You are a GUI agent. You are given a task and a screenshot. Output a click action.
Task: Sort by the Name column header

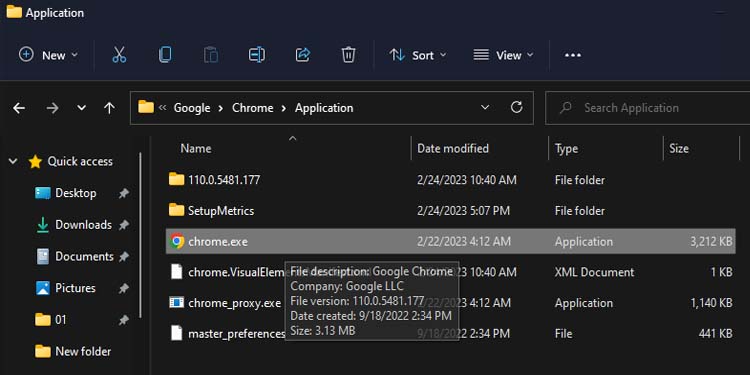196,148
